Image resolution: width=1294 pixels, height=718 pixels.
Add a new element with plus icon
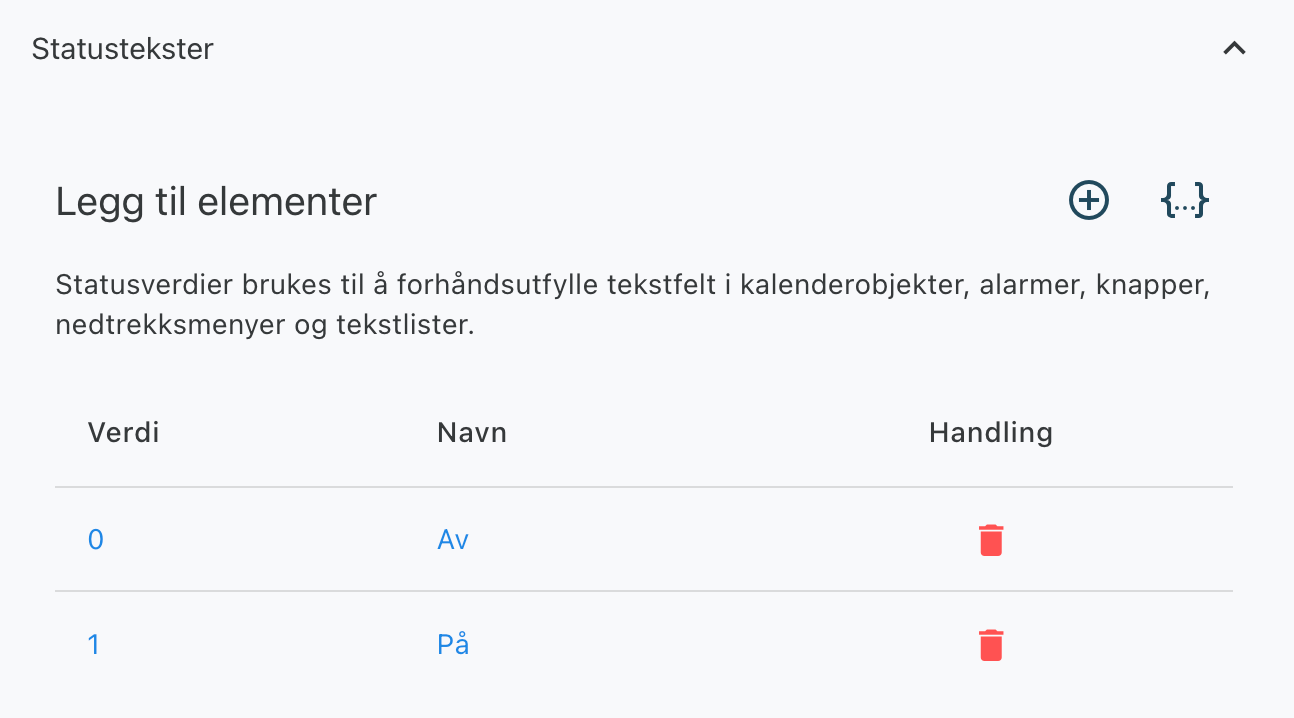tap(1089, 200)
